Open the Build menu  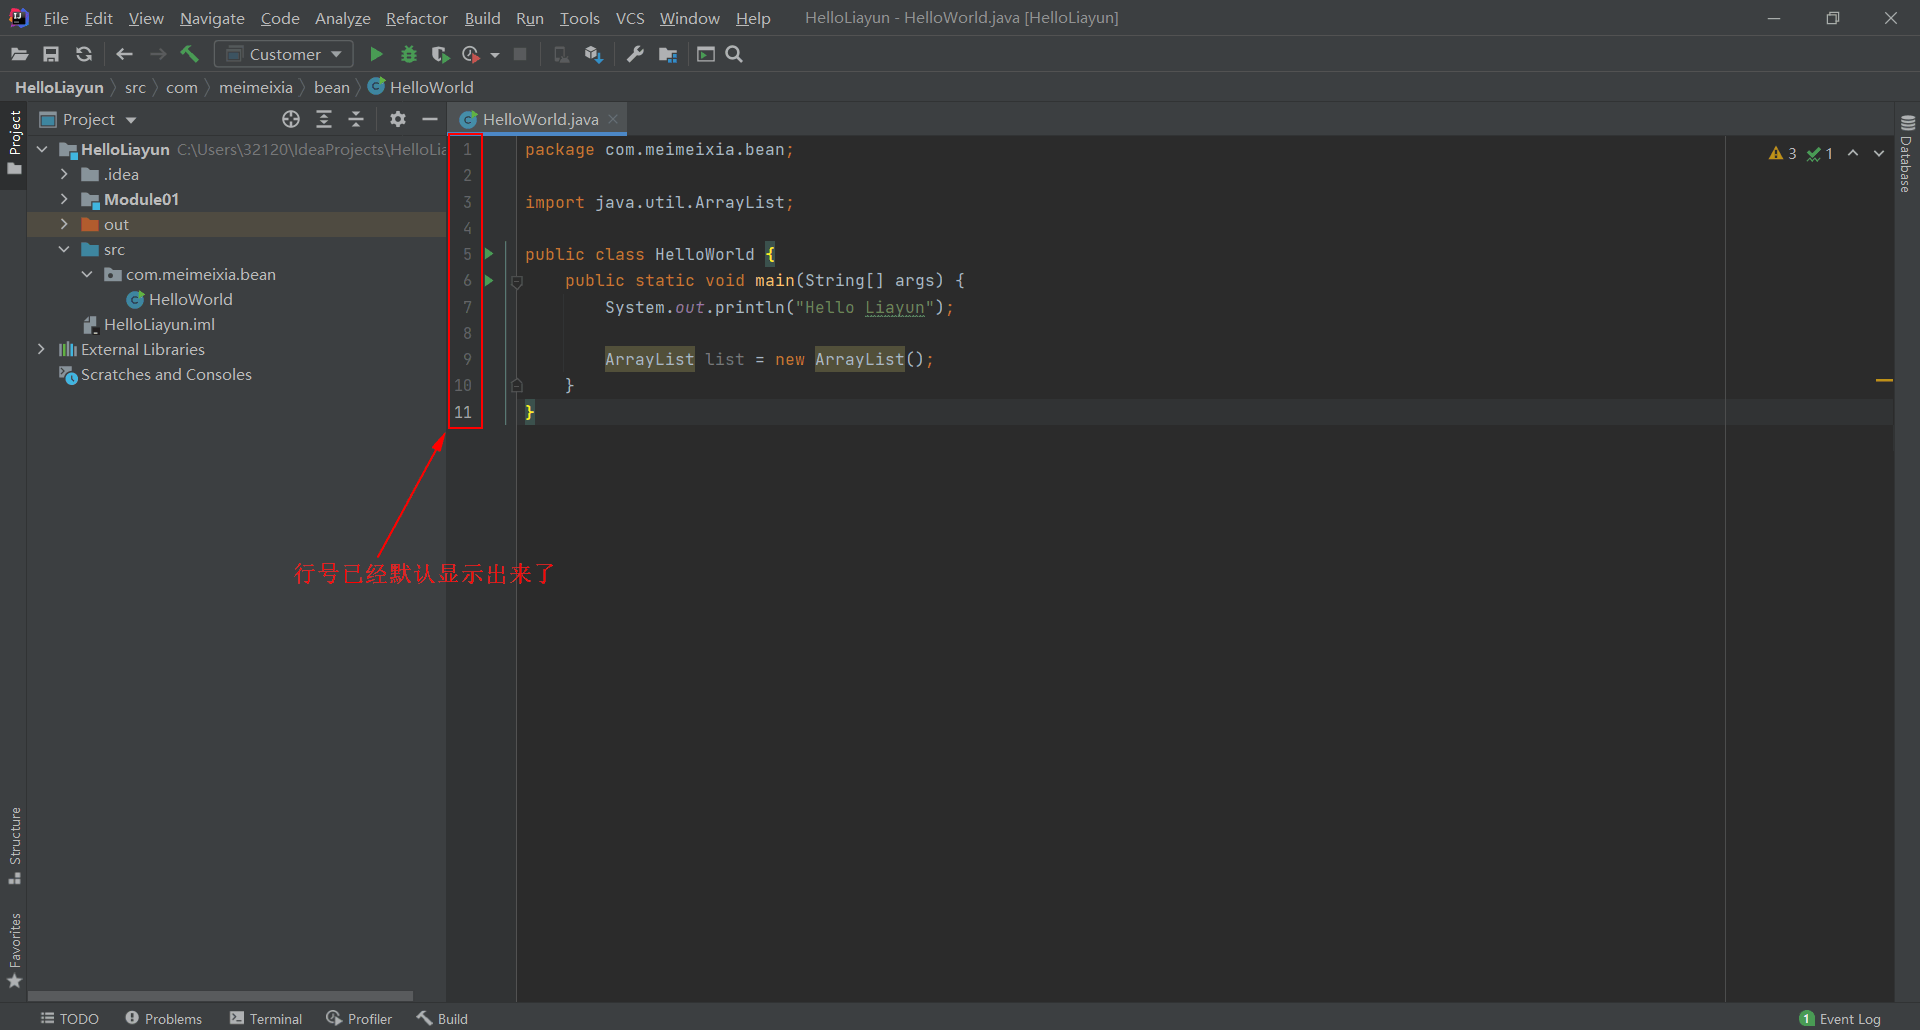482,18
